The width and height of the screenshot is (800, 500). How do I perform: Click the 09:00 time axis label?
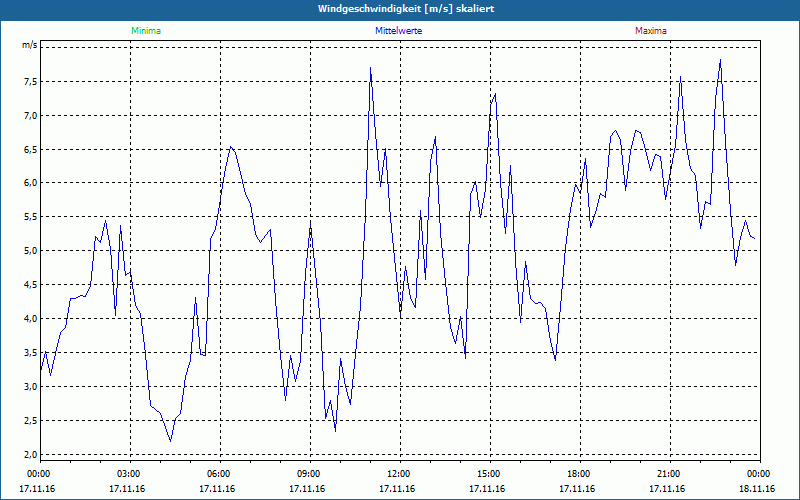(x=307, y=474)
